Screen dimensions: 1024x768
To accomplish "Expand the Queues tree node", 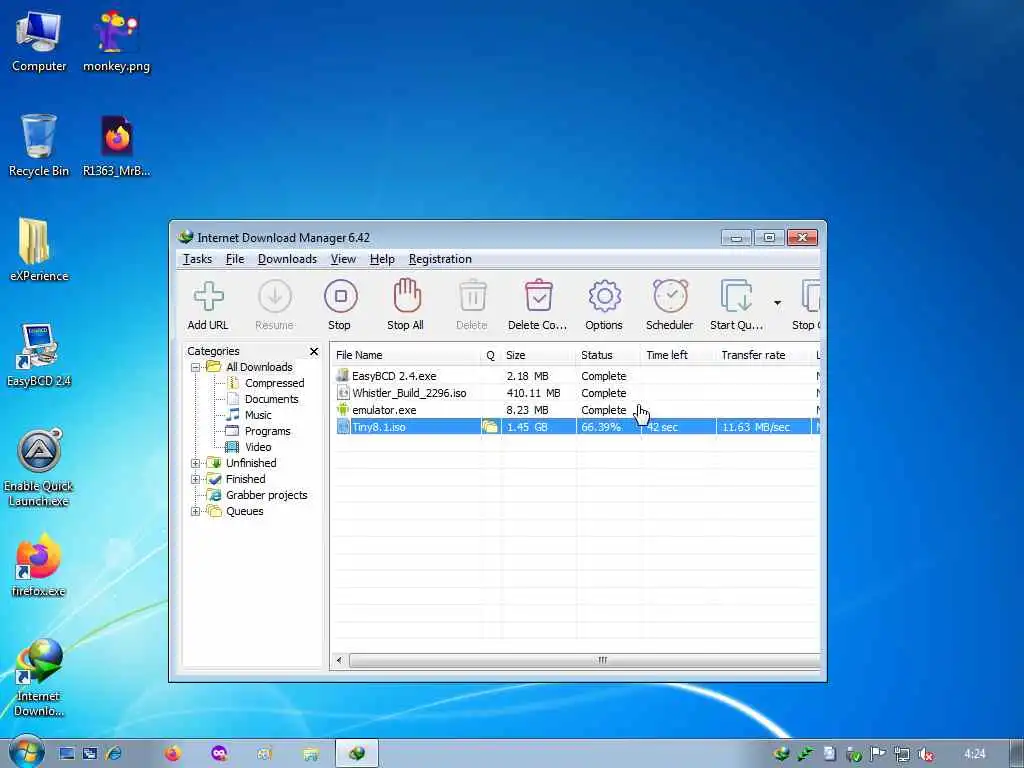I will point(195,511).
